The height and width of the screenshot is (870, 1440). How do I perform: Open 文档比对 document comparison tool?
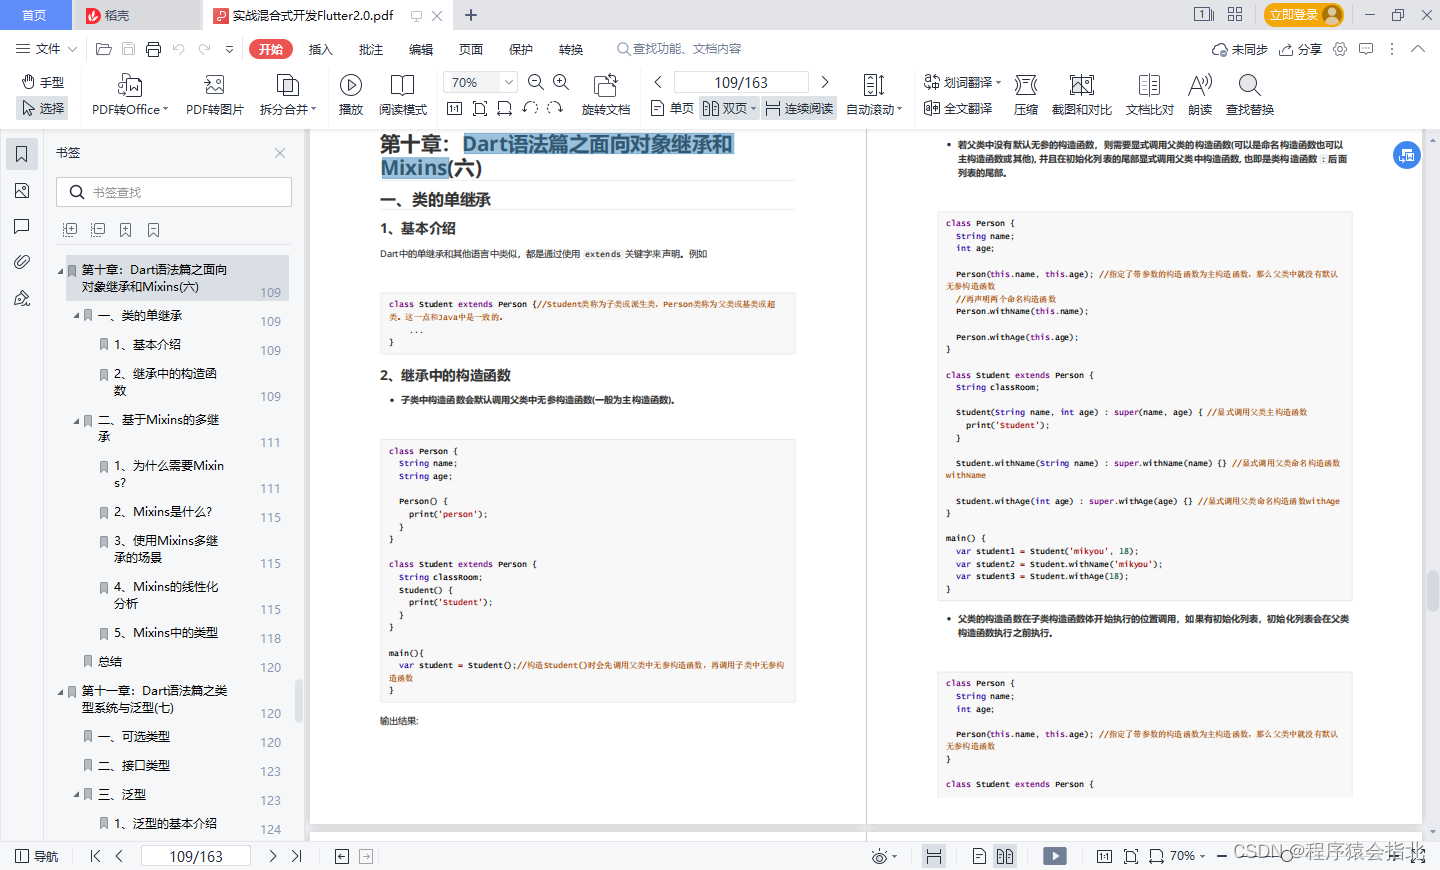pos(1150,96)
